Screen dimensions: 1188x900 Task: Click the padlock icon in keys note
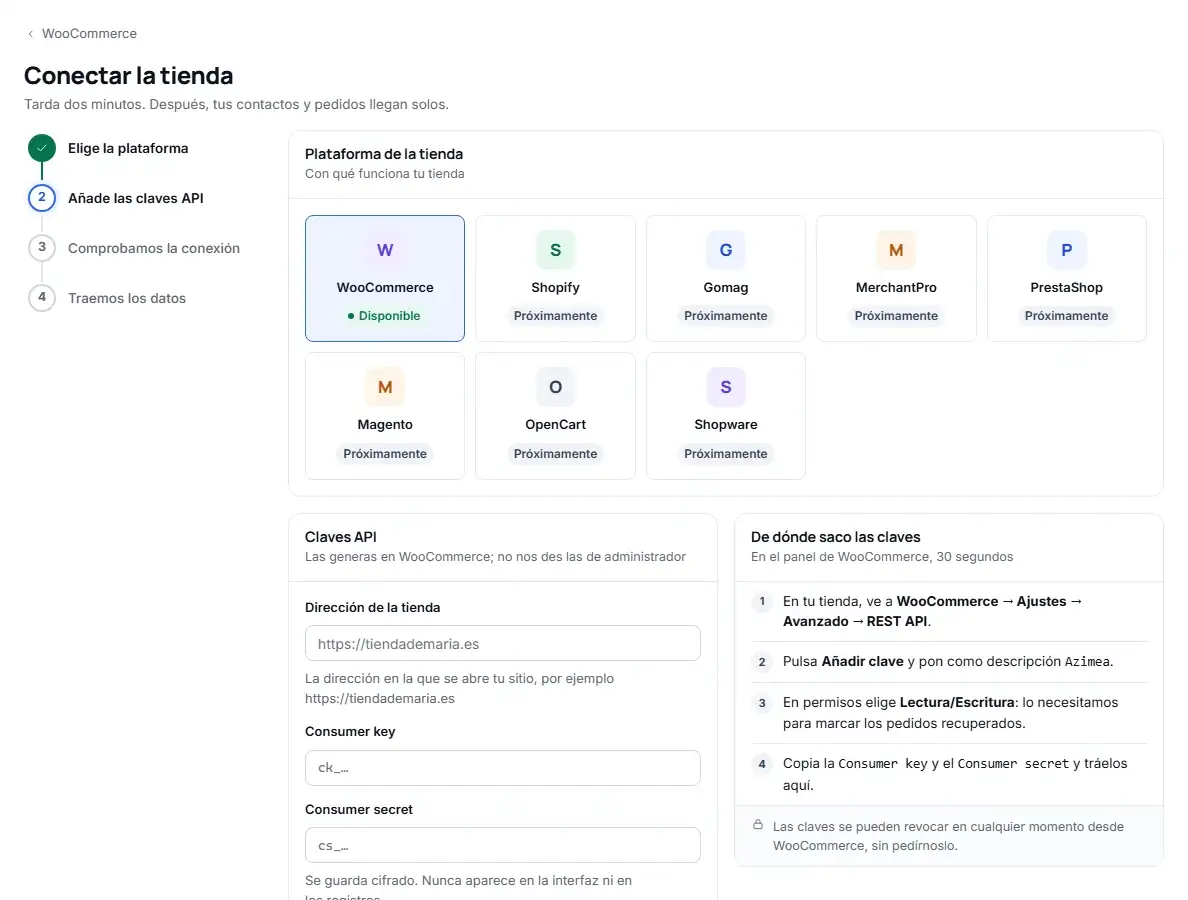(758, 825)
